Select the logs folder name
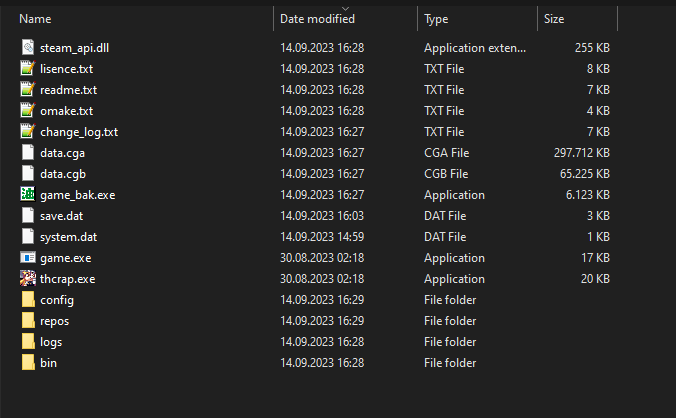This screenshot has height=418, width=676. pos(51,342)
